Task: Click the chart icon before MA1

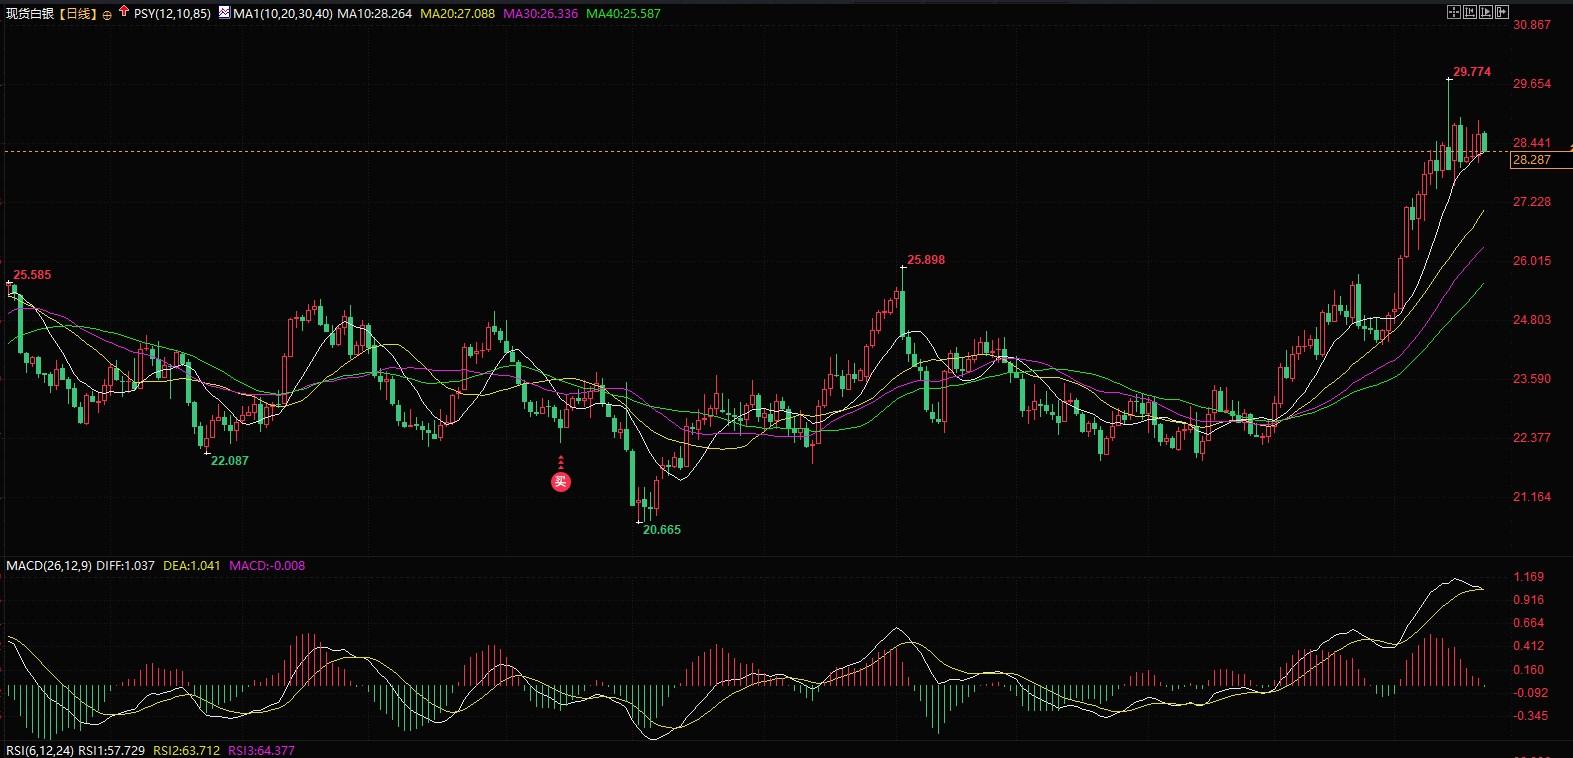Action: 224,13
